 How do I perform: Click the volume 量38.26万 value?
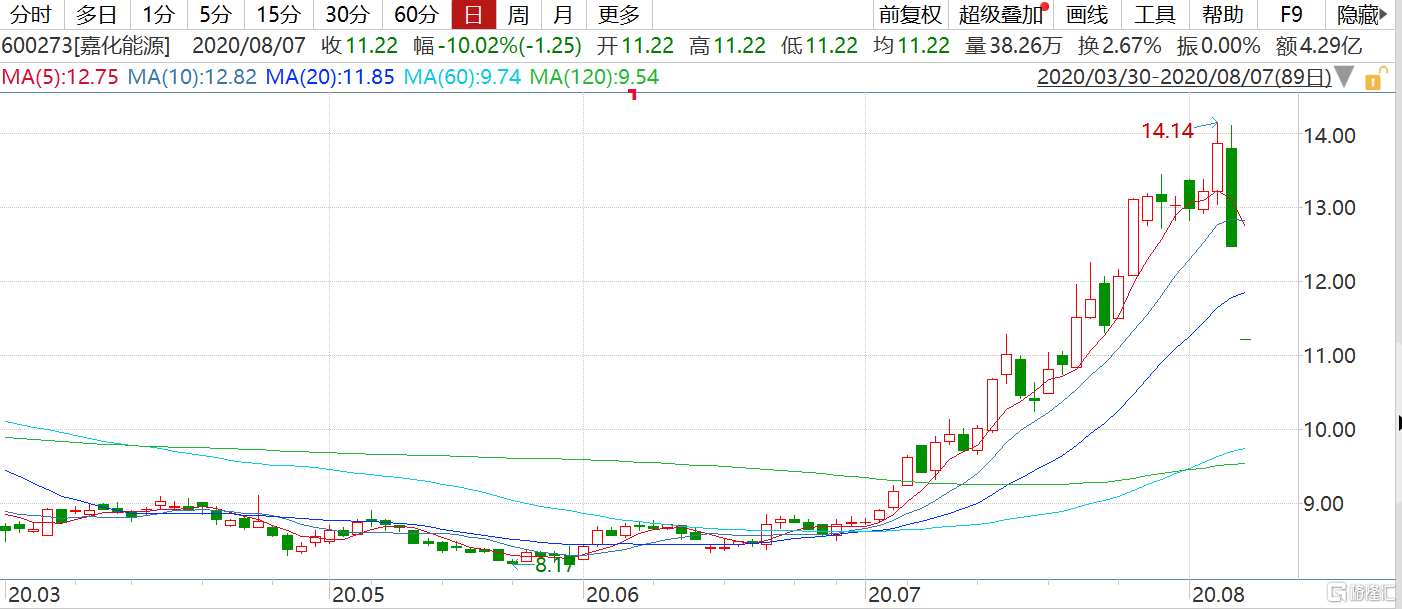1013,45
